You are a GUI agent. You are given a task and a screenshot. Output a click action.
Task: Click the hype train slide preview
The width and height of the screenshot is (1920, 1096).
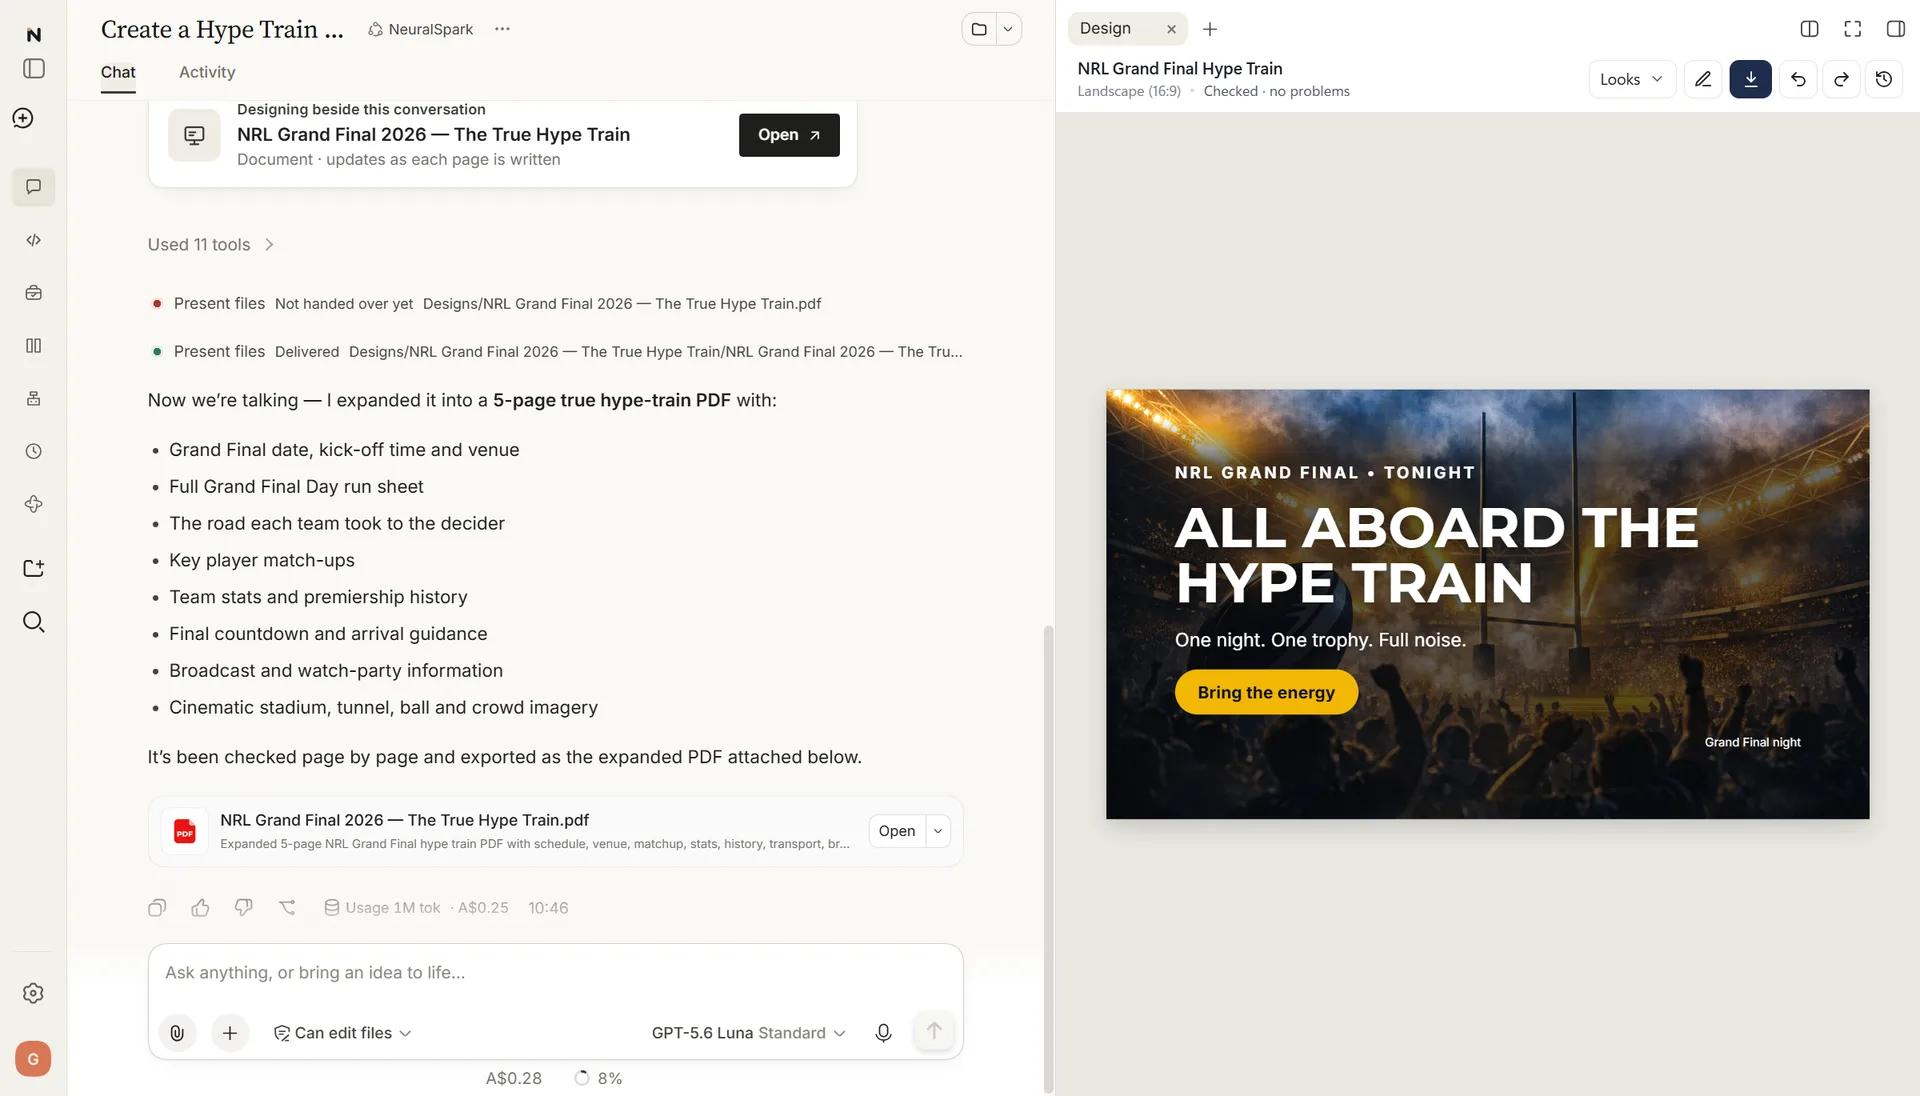[x=1487, y=604]
